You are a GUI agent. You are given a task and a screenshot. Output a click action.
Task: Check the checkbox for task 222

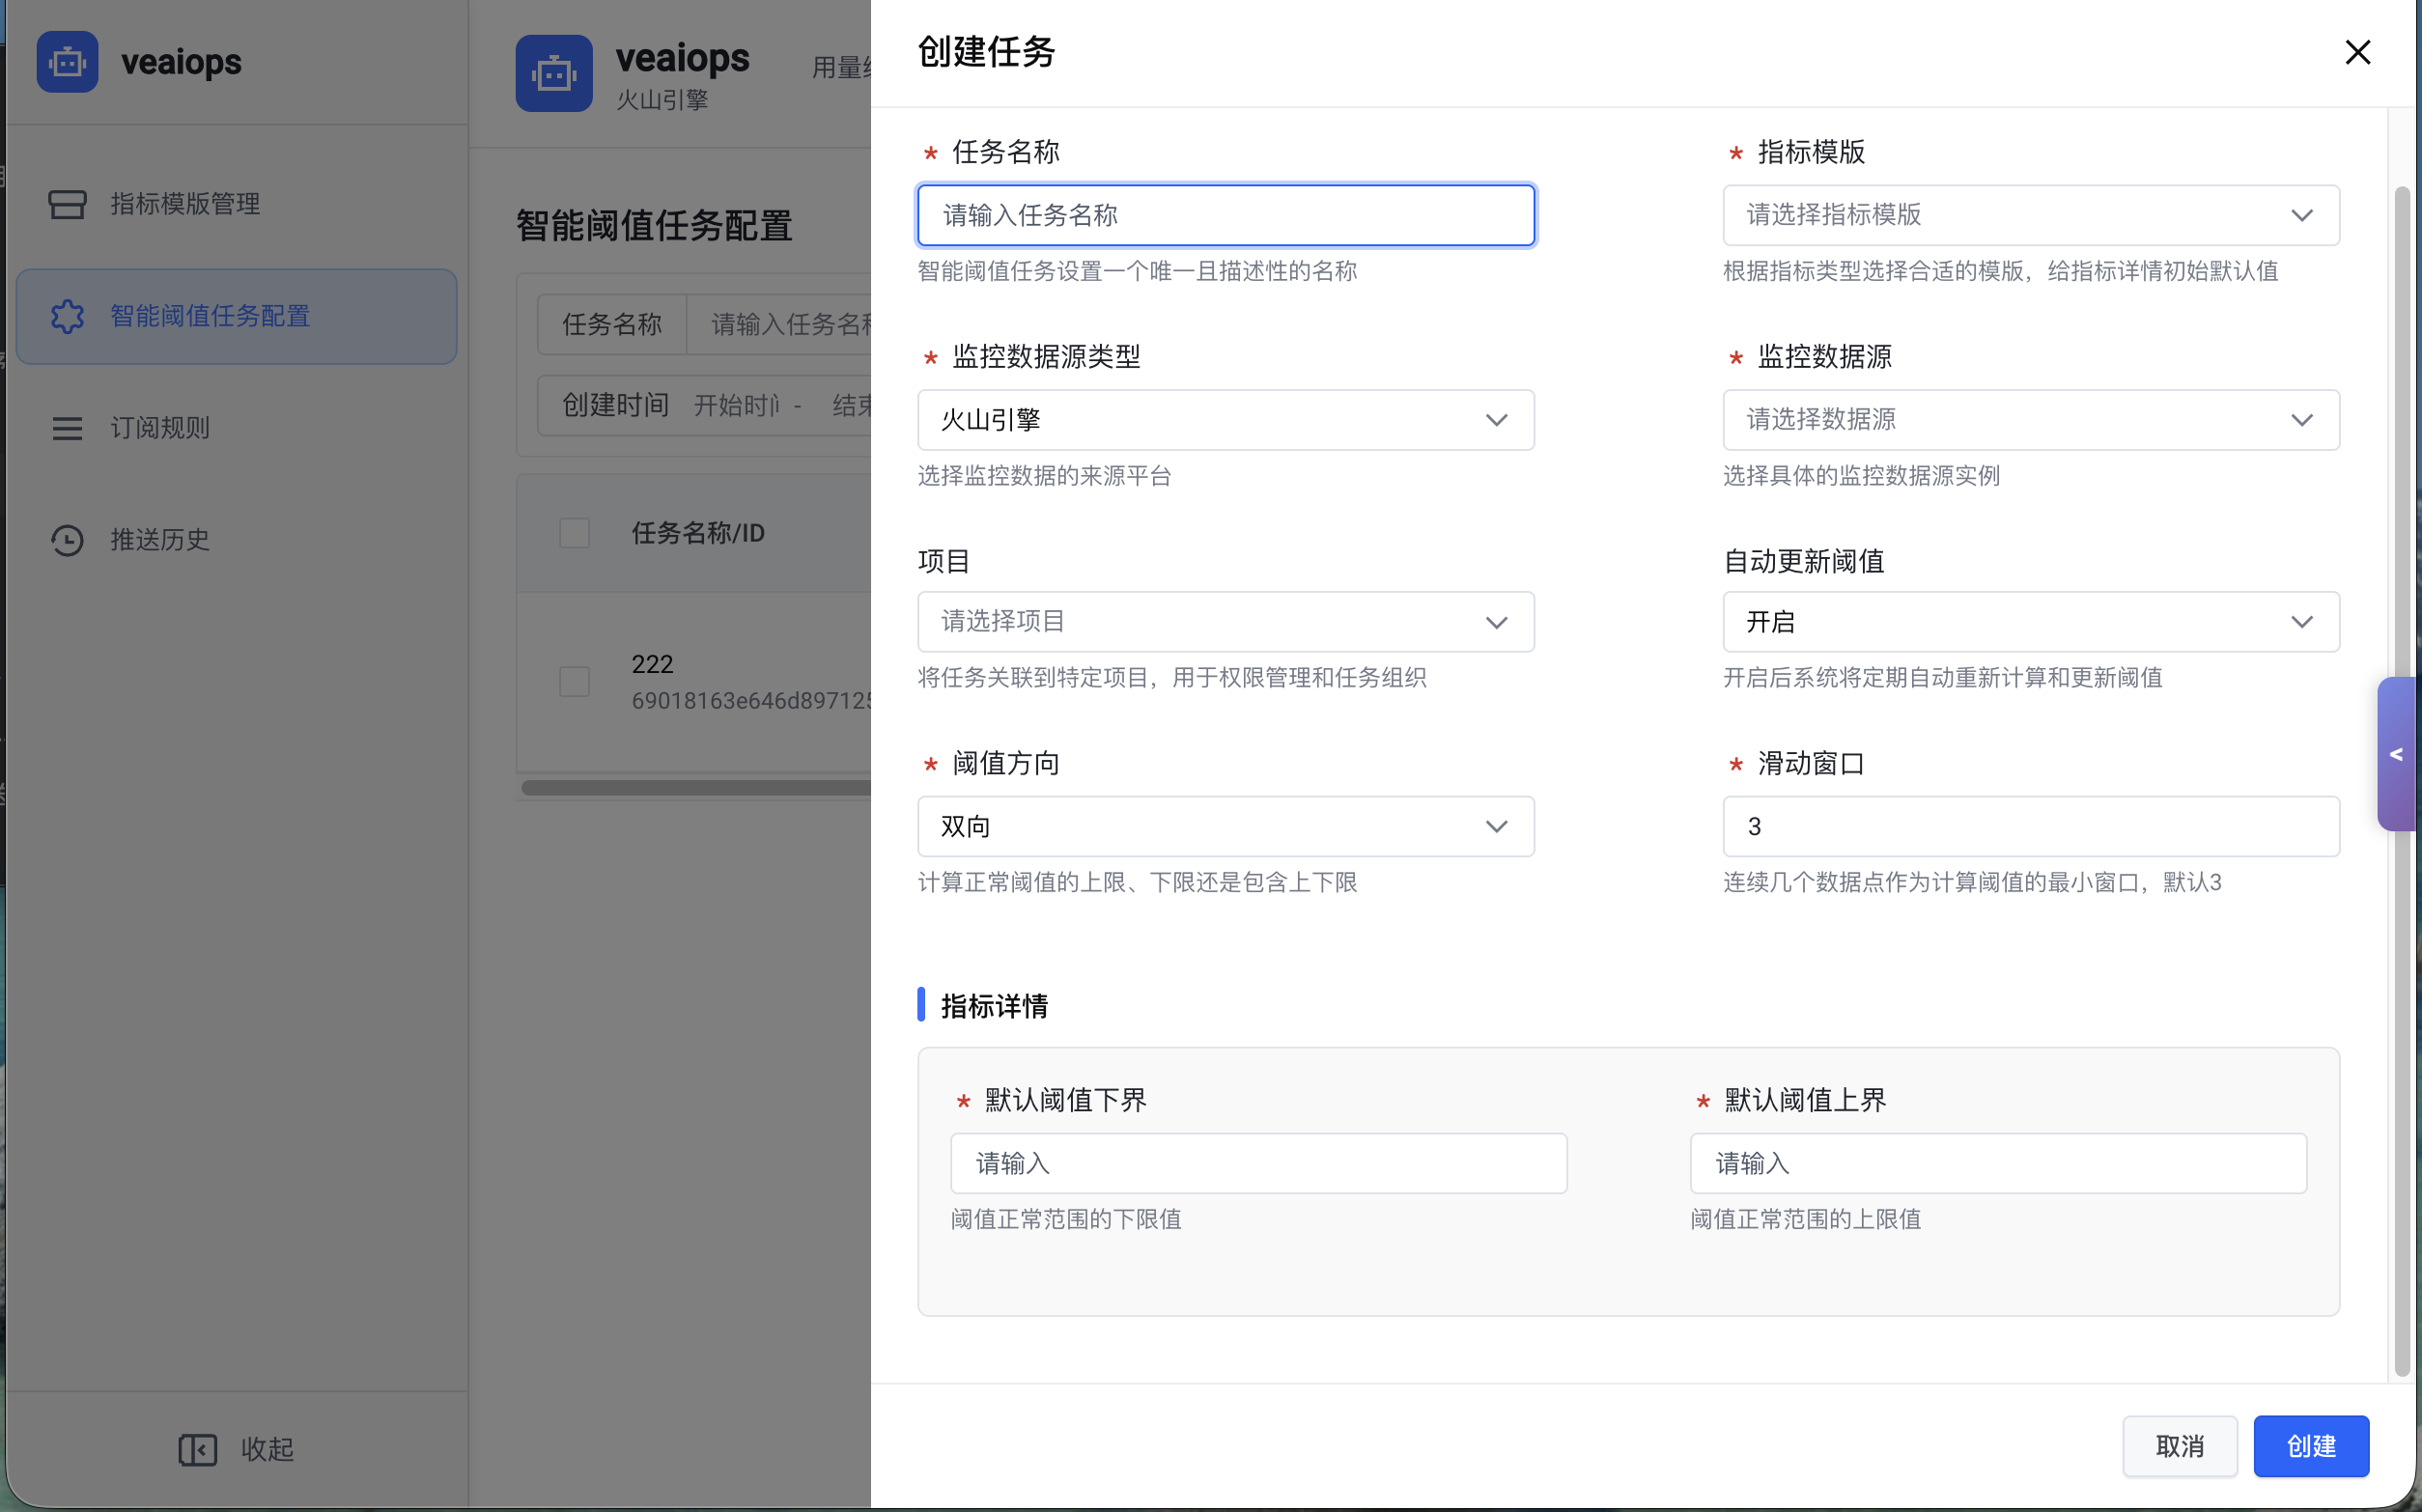574,682
